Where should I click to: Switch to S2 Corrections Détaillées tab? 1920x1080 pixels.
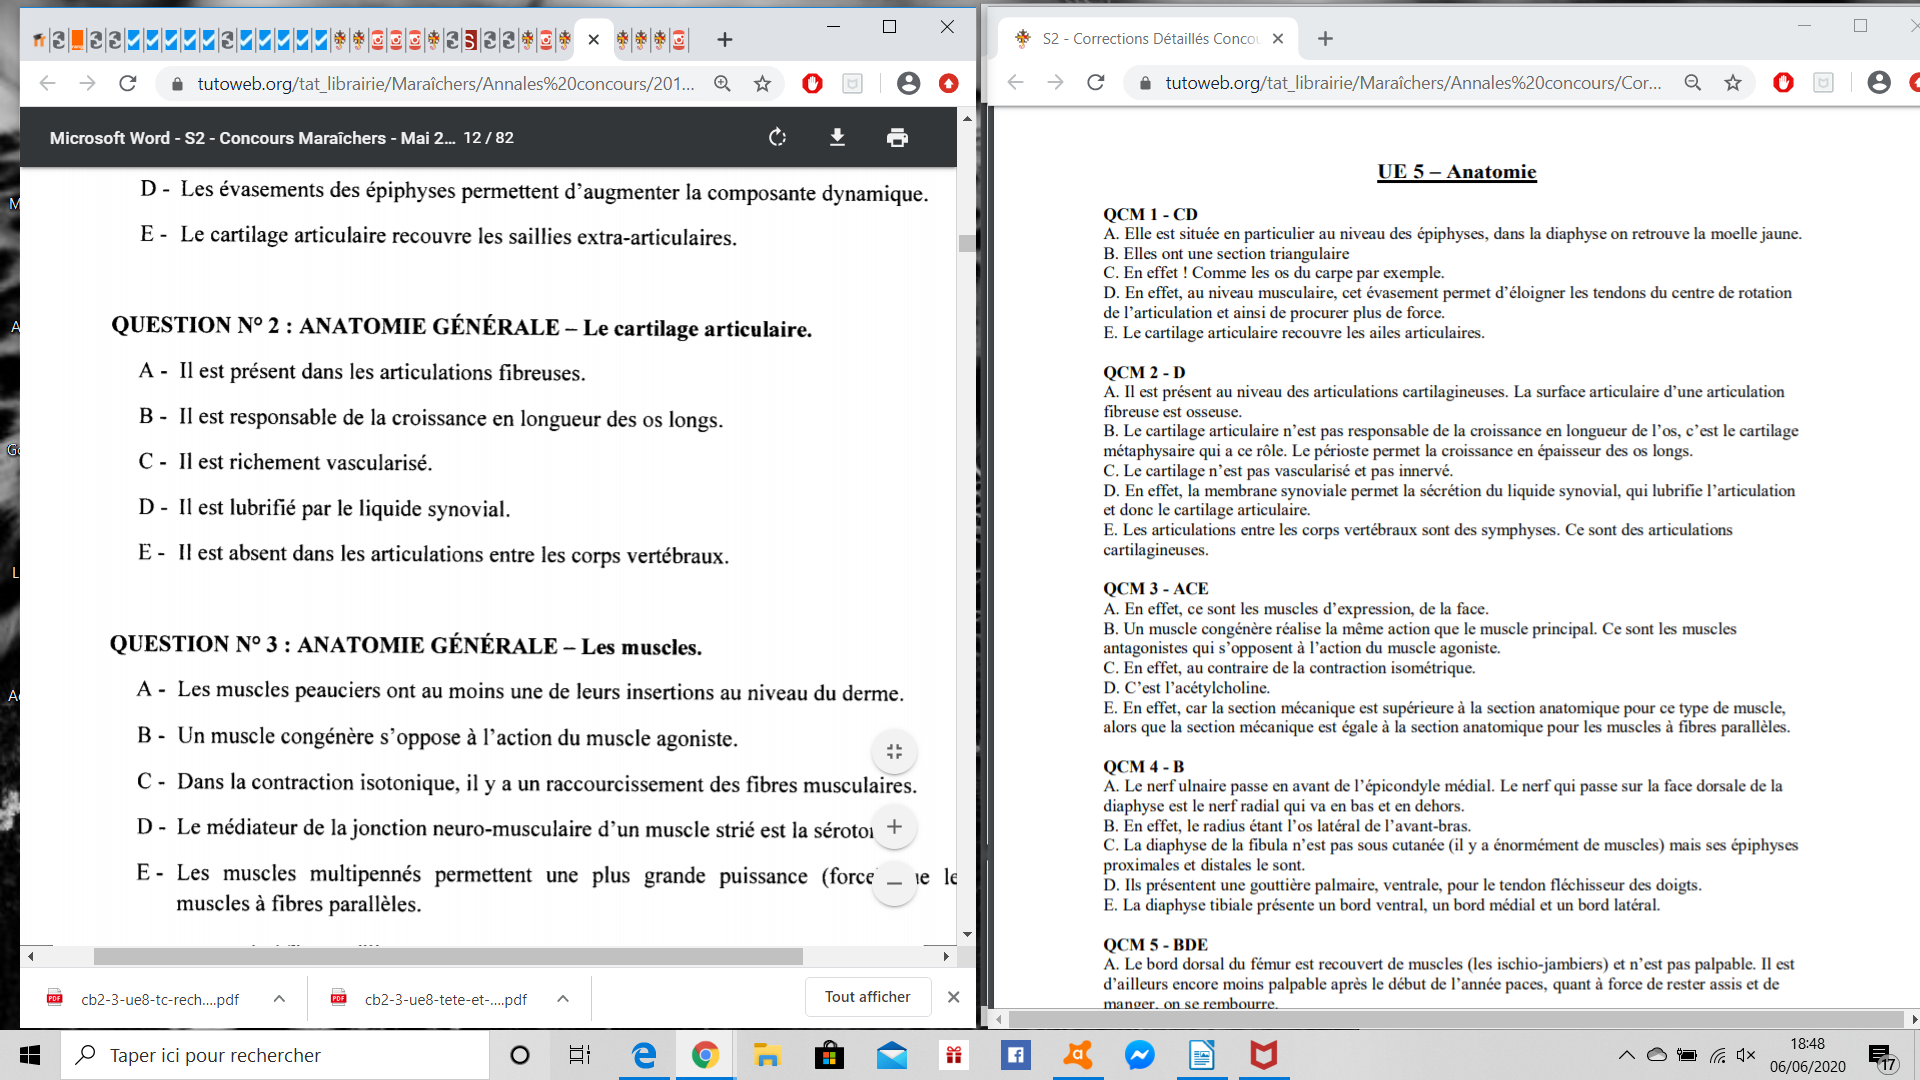tap(1150, 39)
